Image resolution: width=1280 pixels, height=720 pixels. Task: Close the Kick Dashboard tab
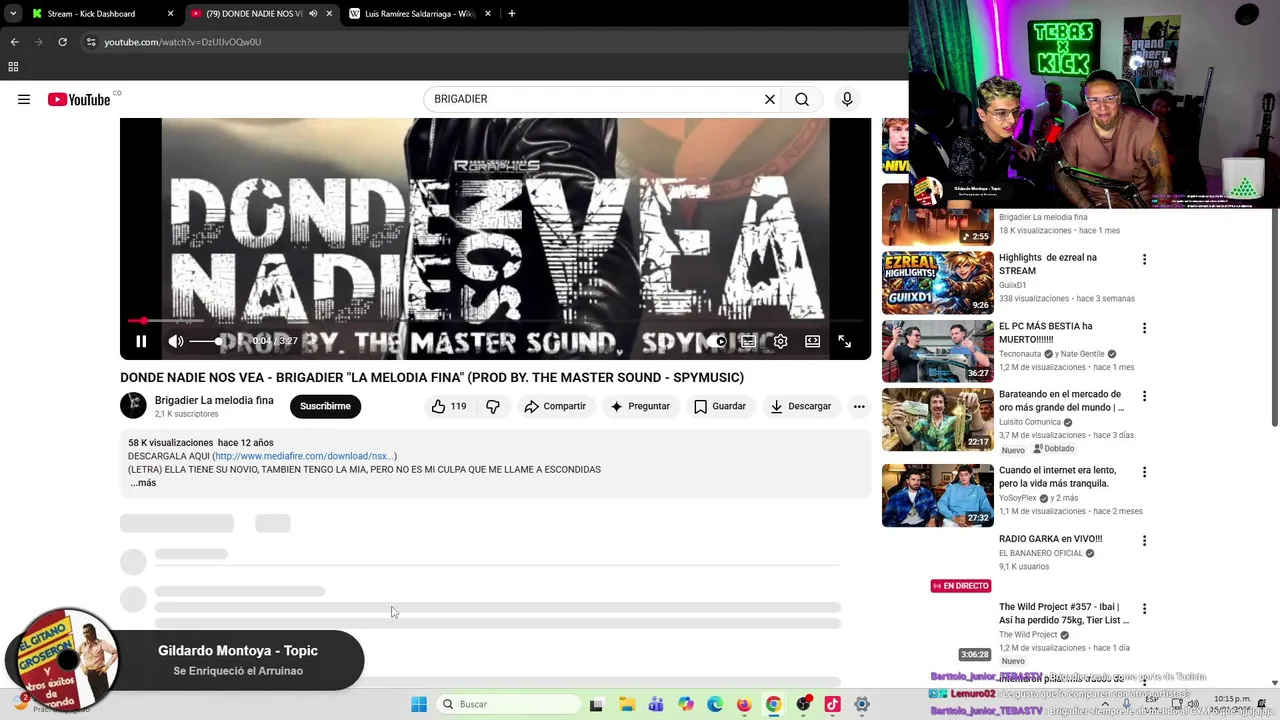(170, 14)
